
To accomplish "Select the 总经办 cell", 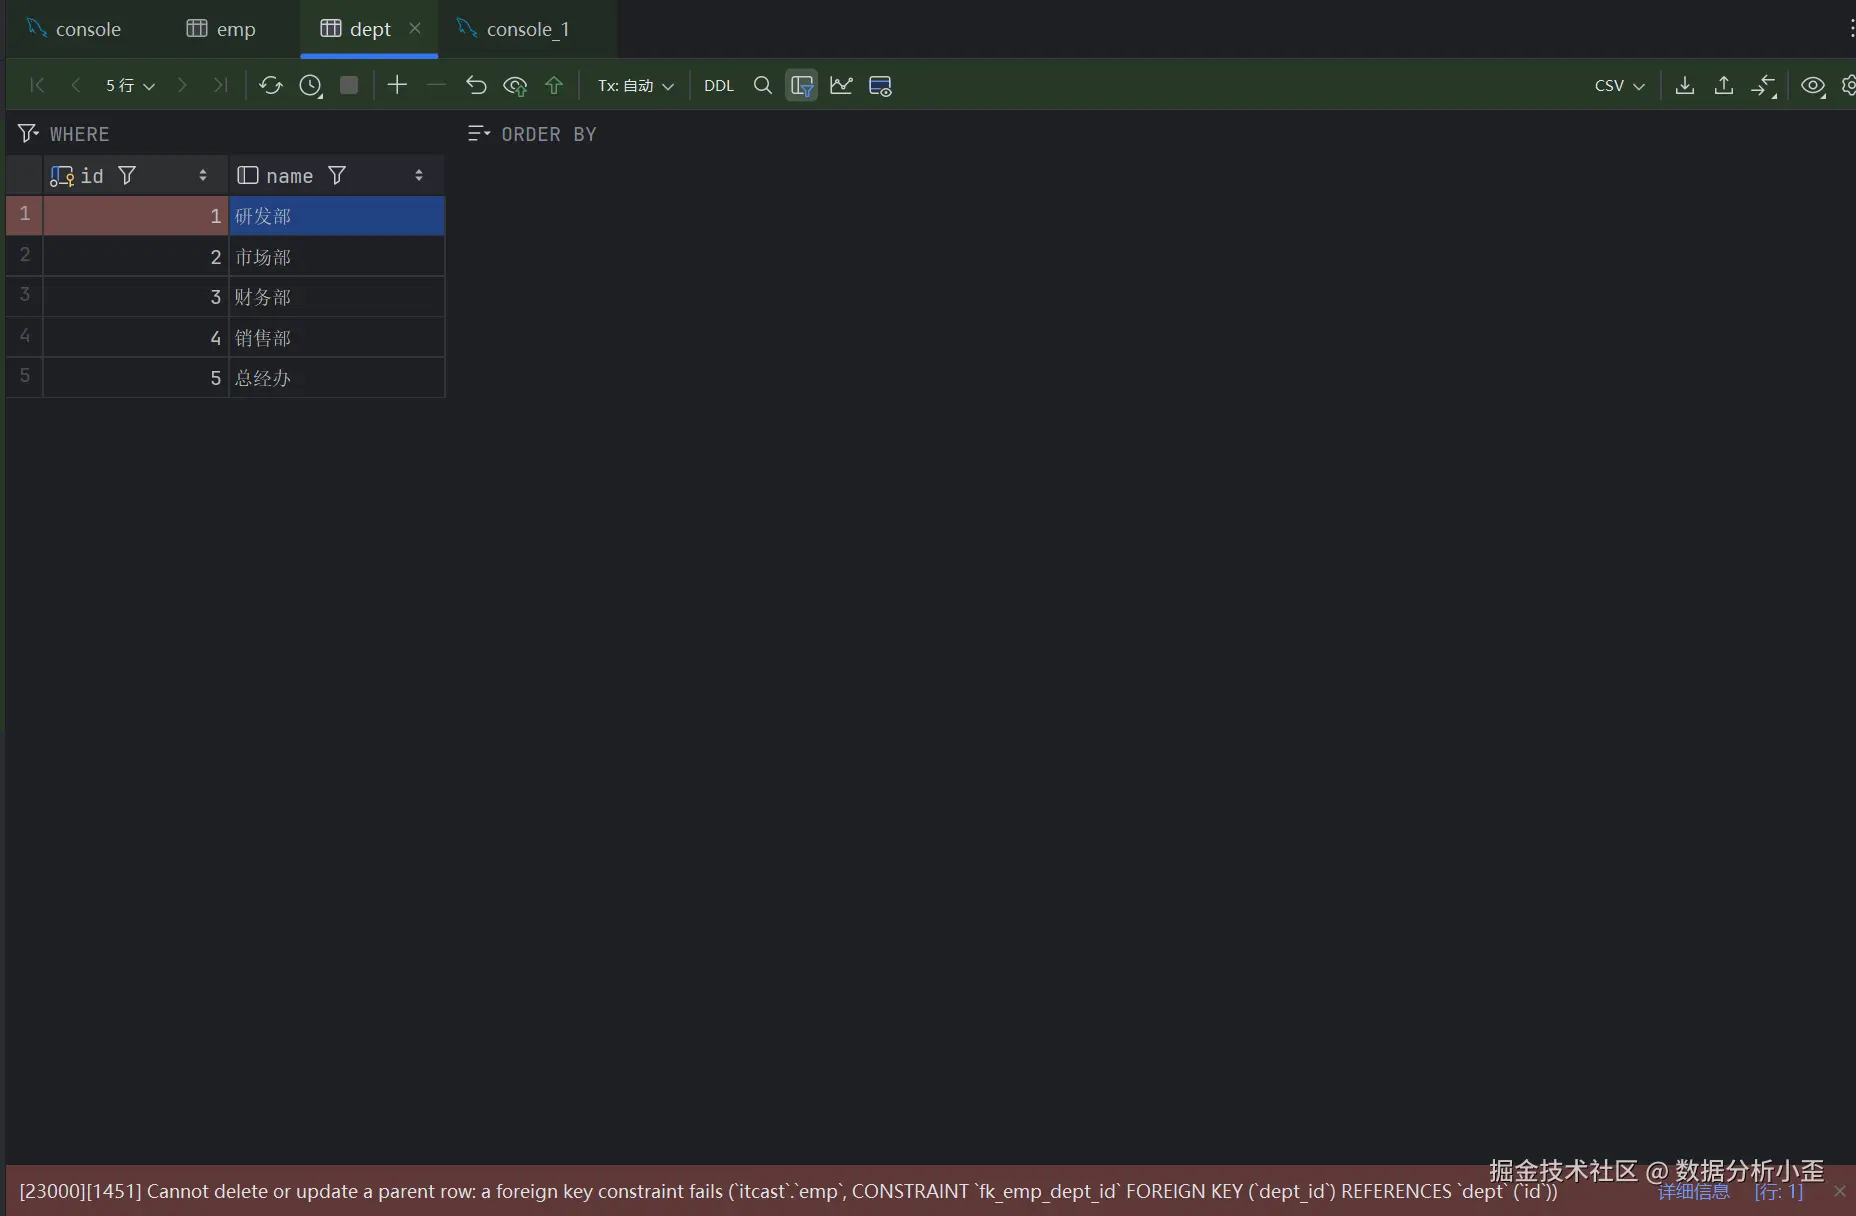I will (337, 378).
